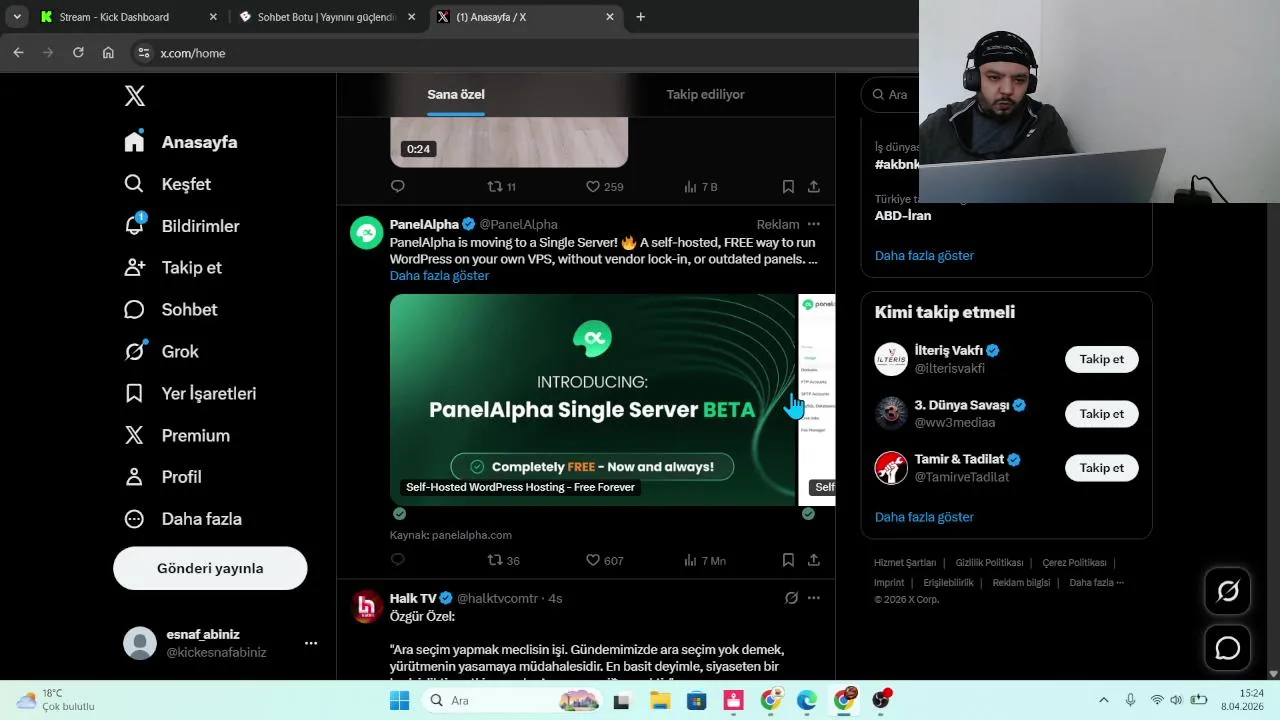Click the Ara search field on X
Screen dimensions: 1280x720
[890, 94]
